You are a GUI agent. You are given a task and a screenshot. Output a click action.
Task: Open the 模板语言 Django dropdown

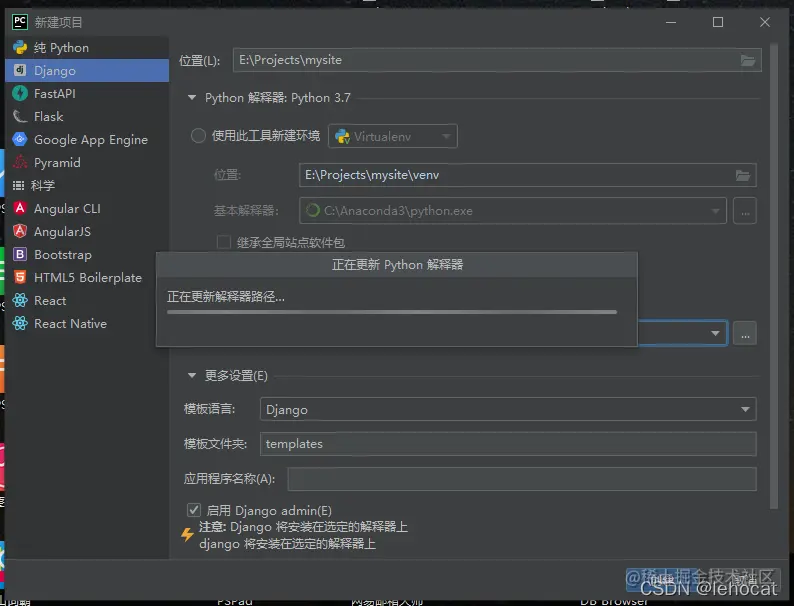click(x=508, y=409)
